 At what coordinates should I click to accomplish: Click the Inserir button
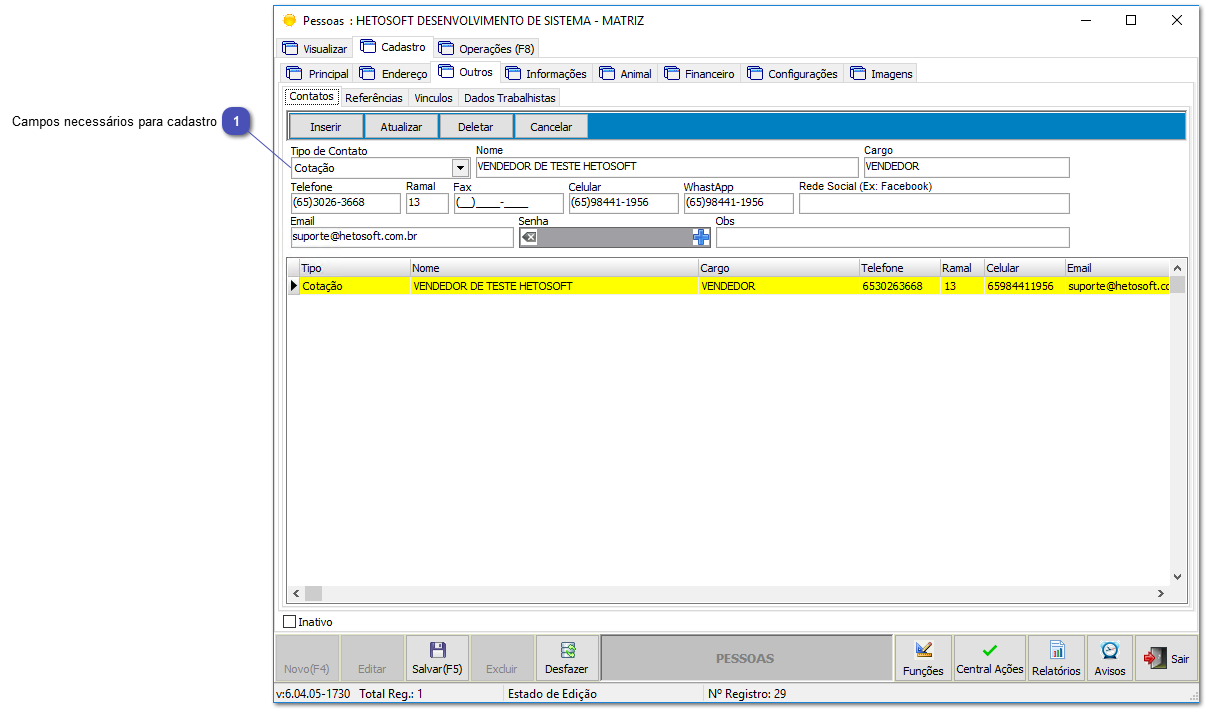[x=326, y=126]
